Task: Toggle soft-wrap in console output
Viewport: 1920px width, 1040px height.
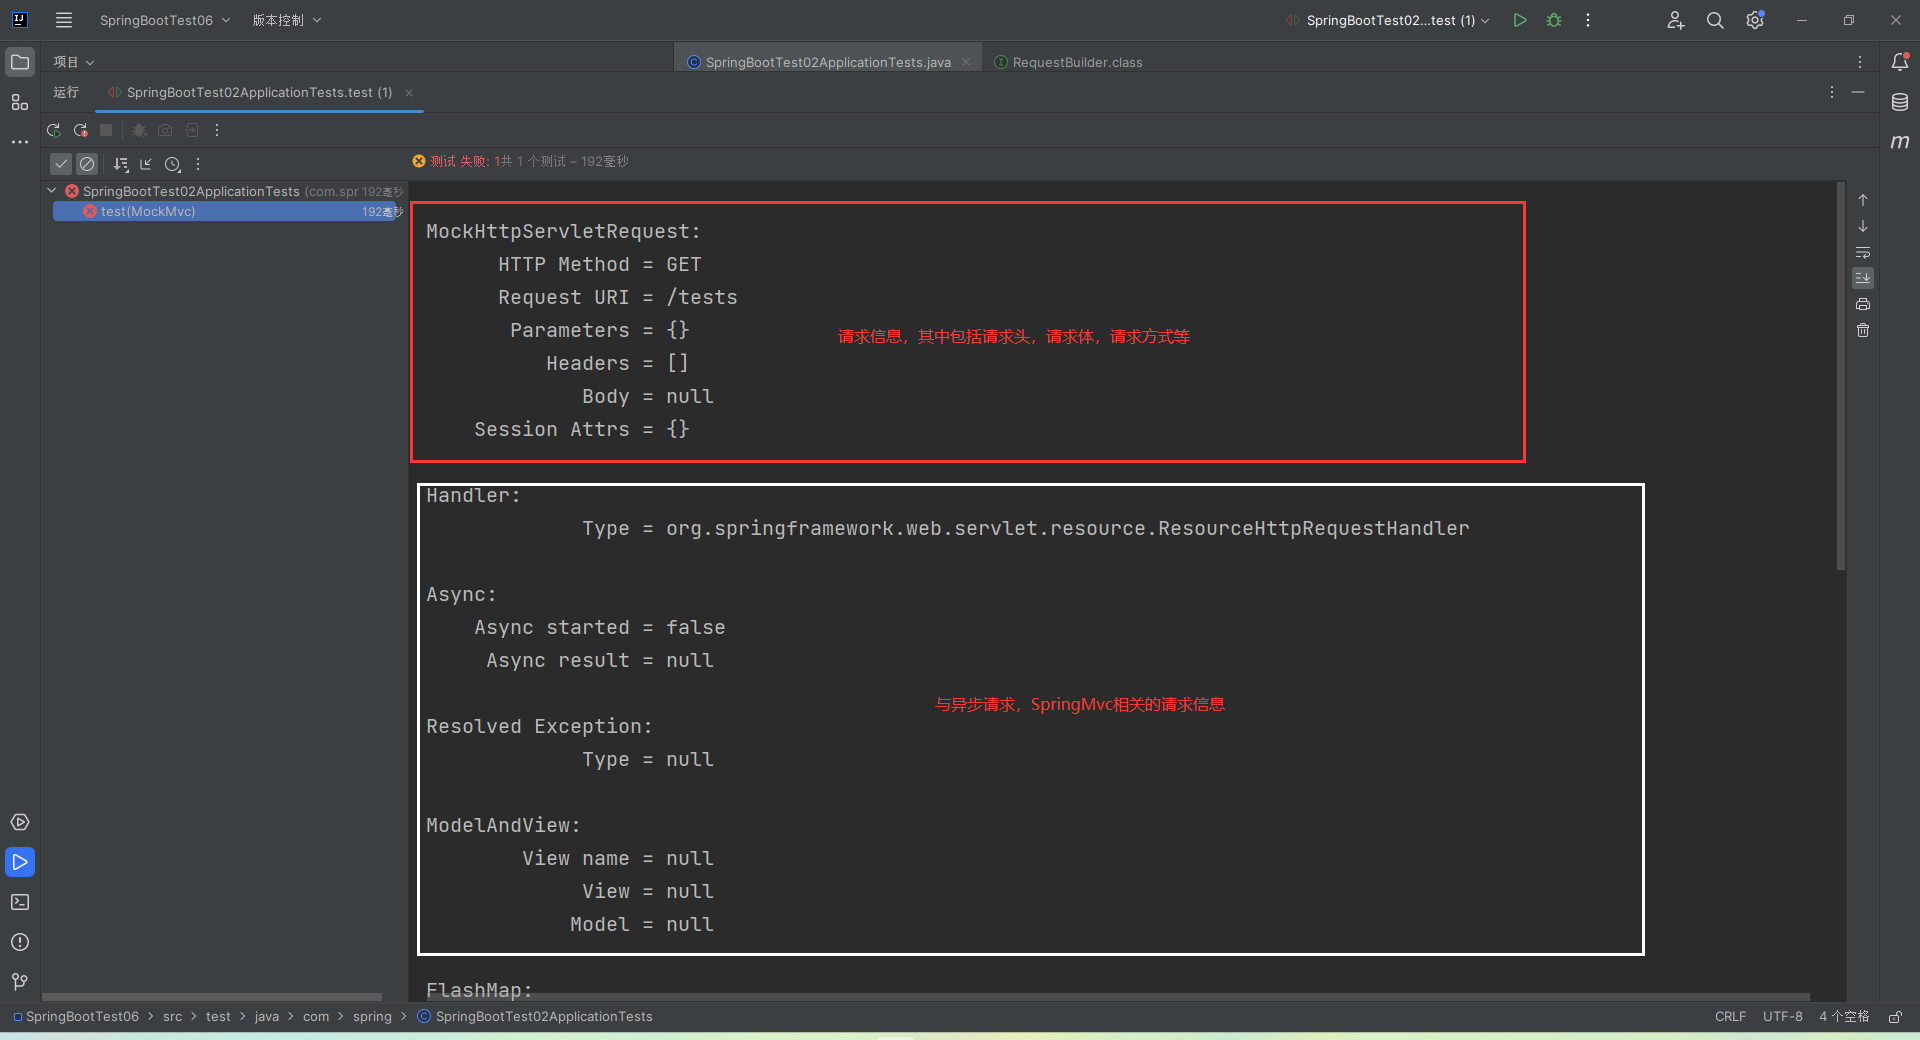Action: click(x=1863, y=252)
